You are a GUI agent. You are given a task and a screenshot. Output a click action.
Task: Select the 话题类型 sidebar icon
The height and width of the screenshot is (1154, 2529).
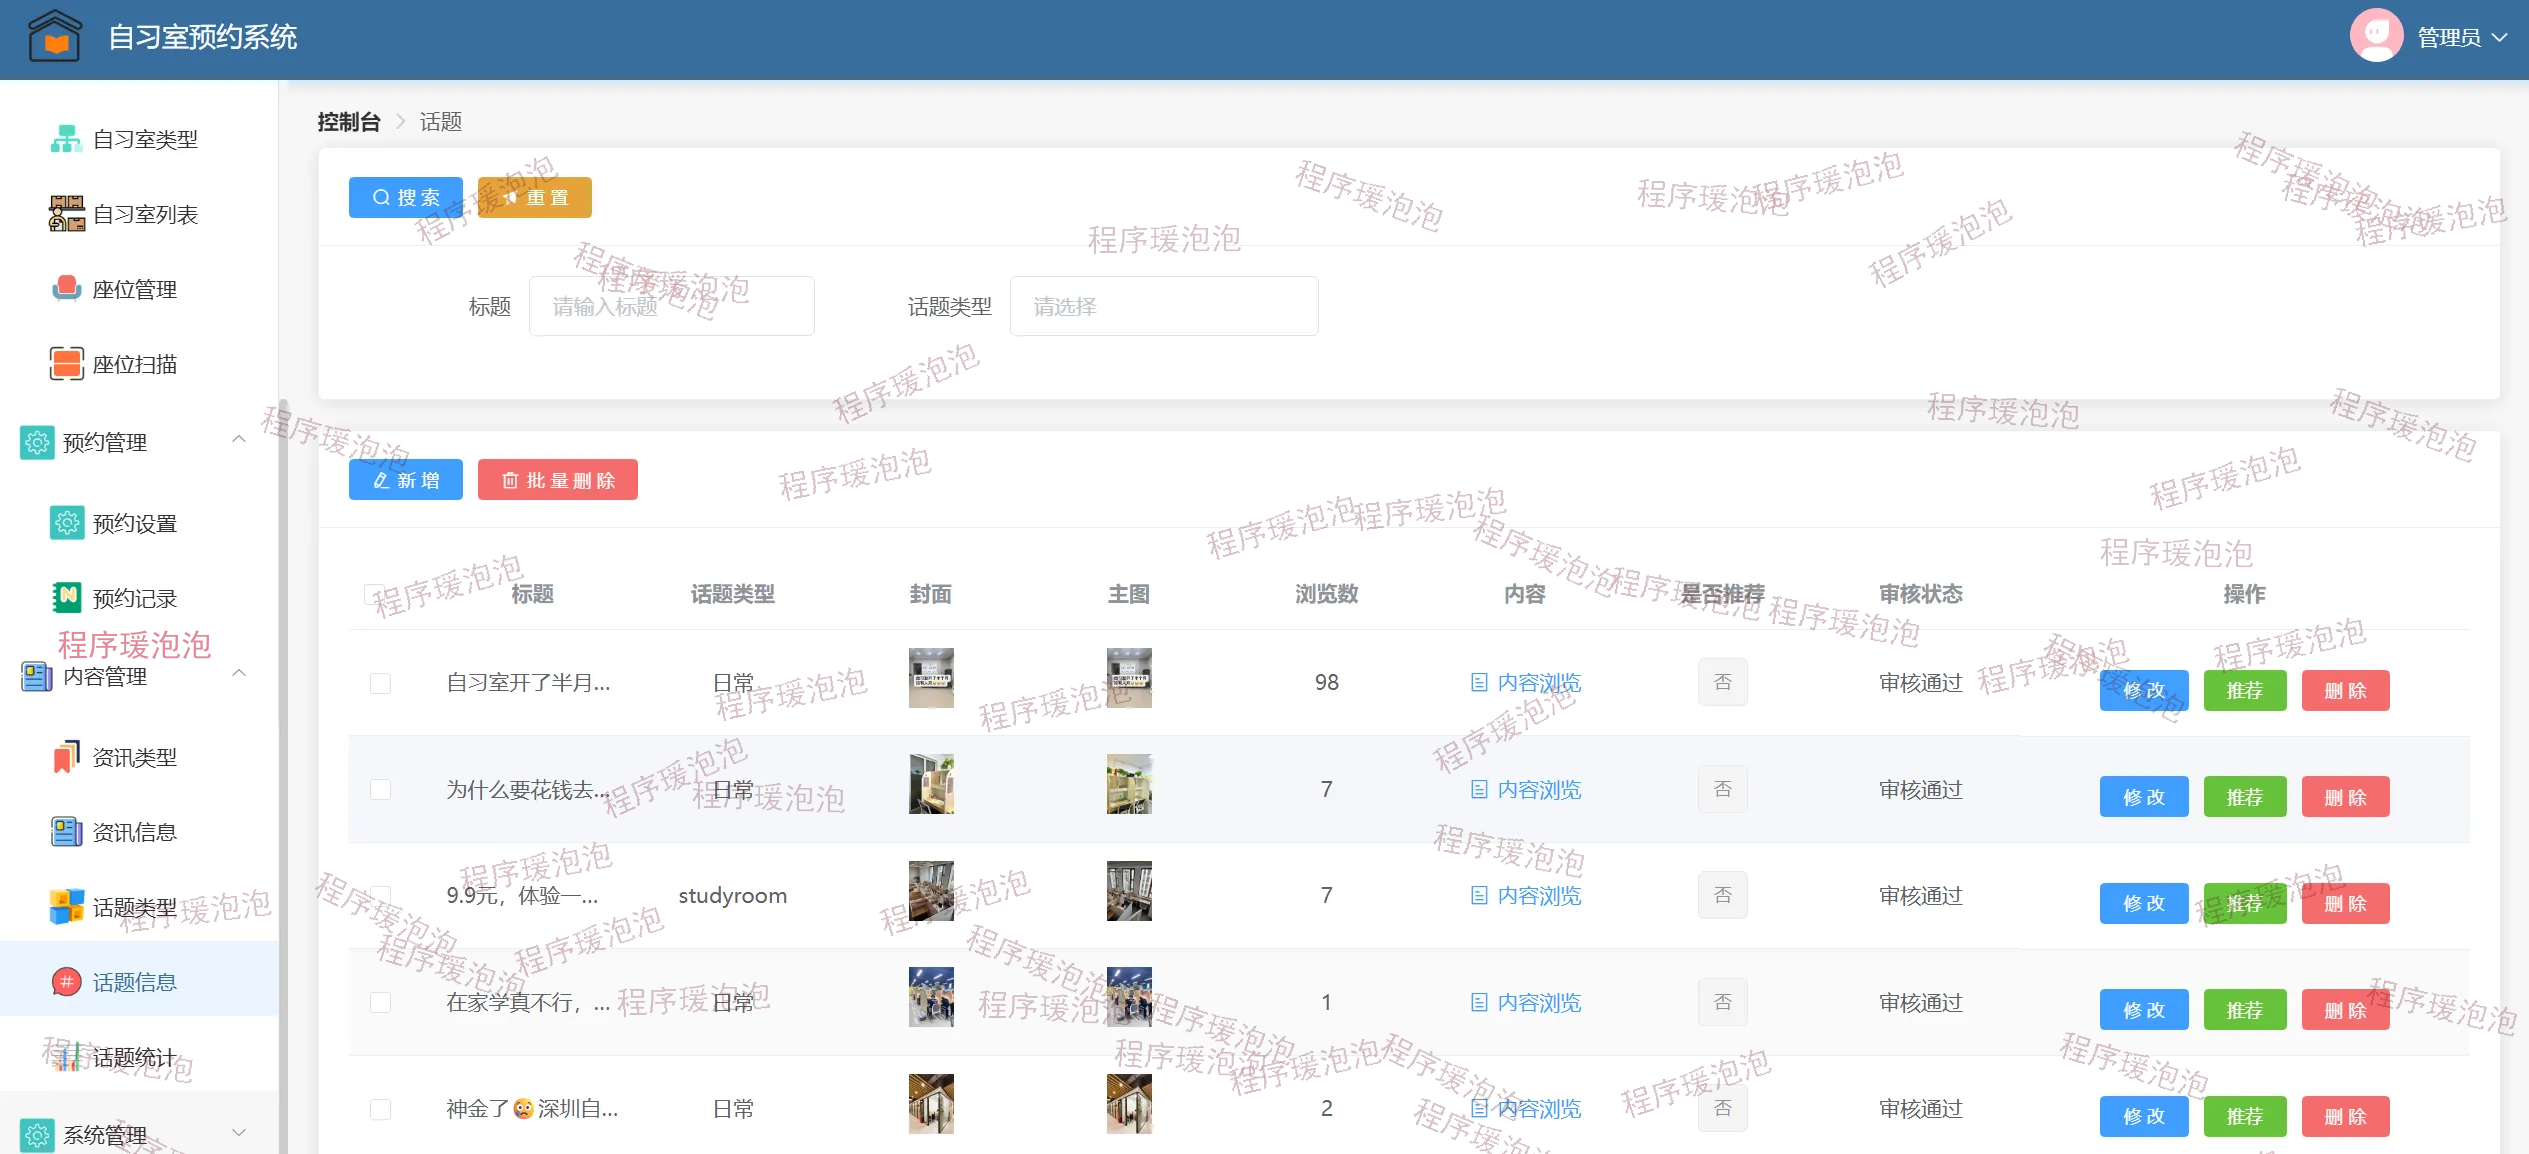tap(66, 907)
